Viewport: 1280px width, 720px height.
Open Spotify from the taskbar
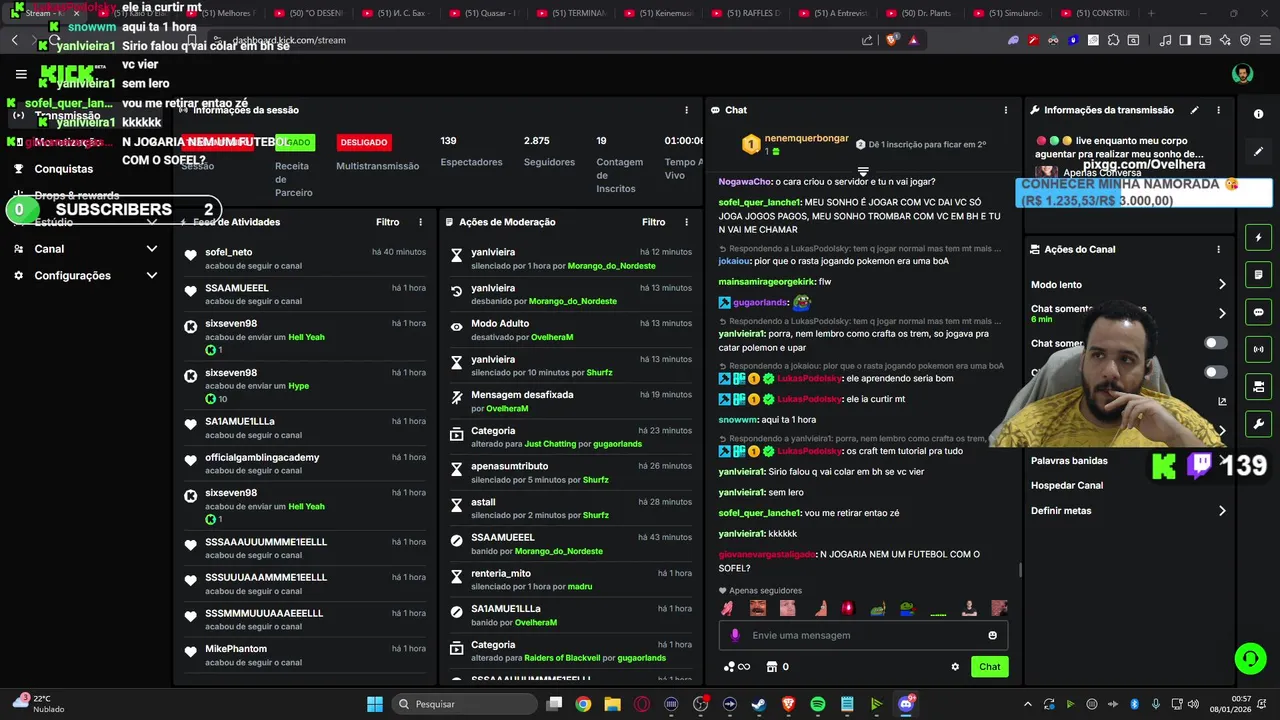tap(817, 704)
